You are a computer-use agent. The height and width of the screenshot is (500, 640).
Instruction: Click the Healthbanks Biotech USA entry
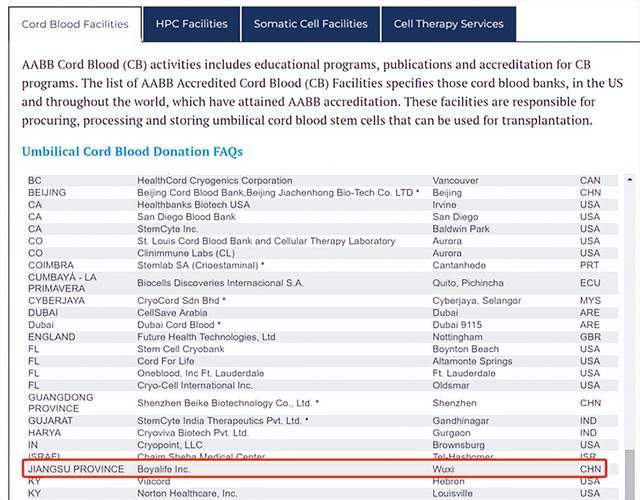(x=193, y=205)
